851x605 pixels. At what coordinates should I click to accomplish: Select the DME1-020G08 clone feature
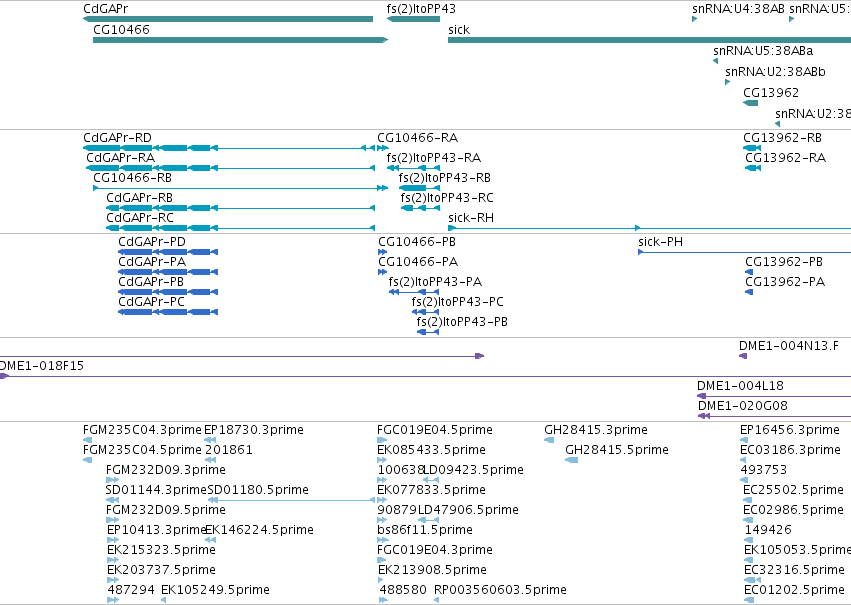[x=774, y=416]
